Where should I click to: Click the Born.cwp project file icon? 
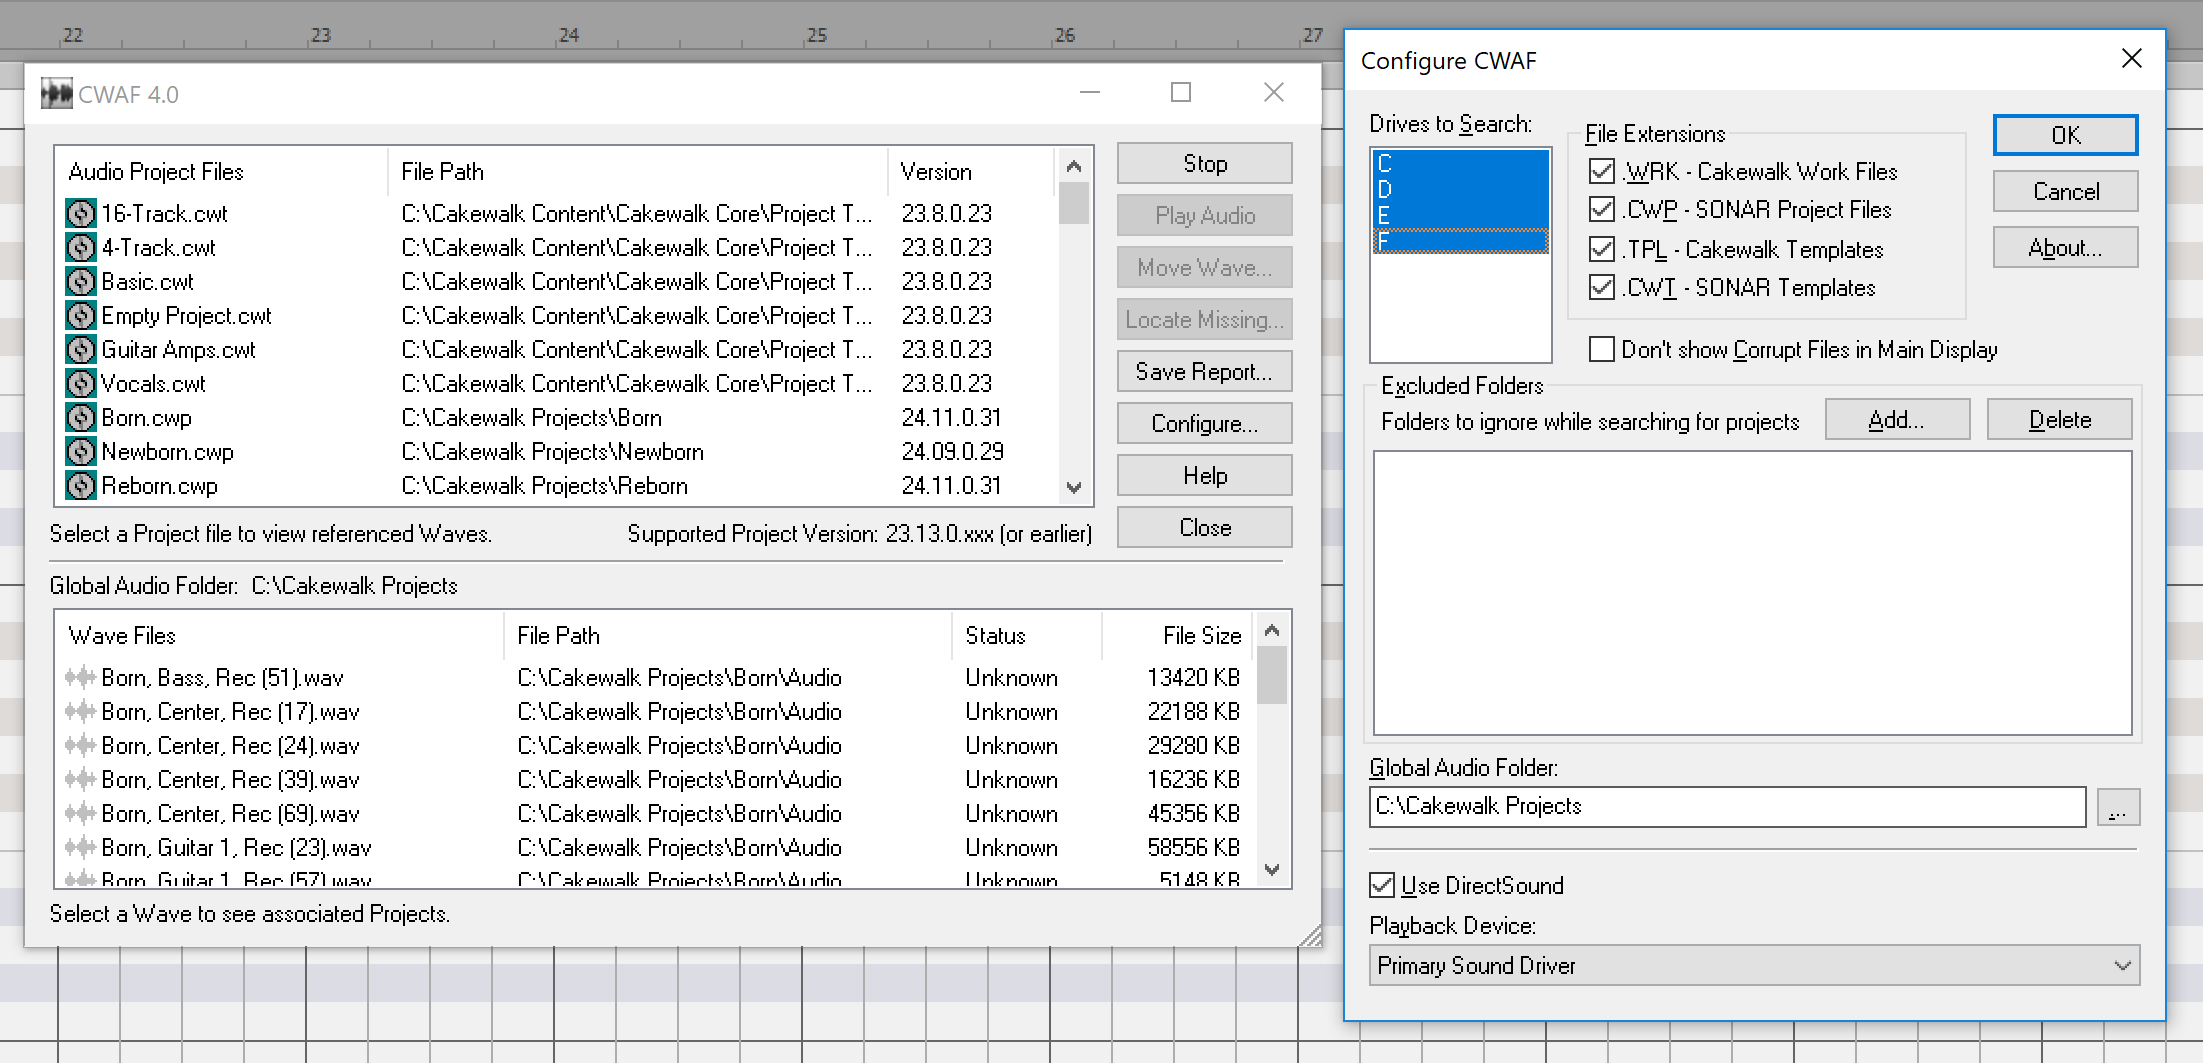click(80, 417)
